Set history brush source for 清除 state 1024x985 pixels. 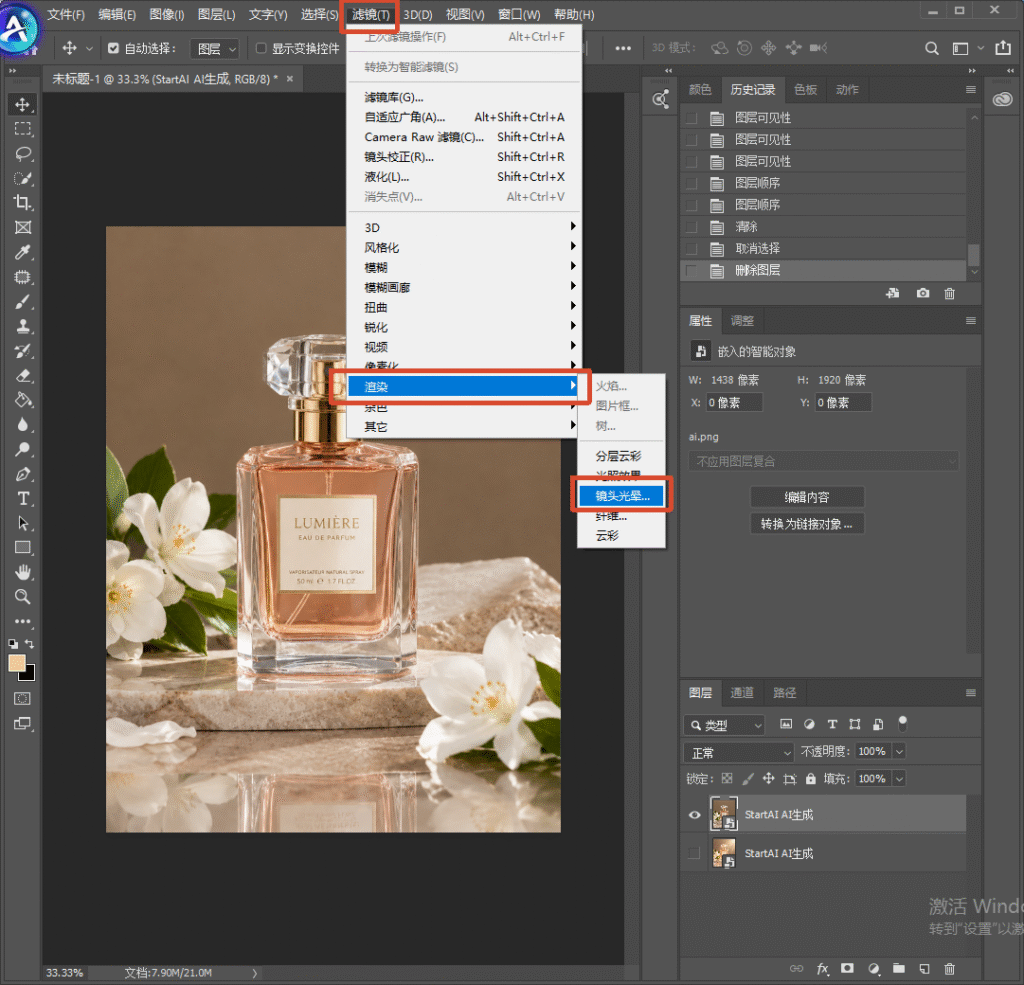click(x=692, y=227)
